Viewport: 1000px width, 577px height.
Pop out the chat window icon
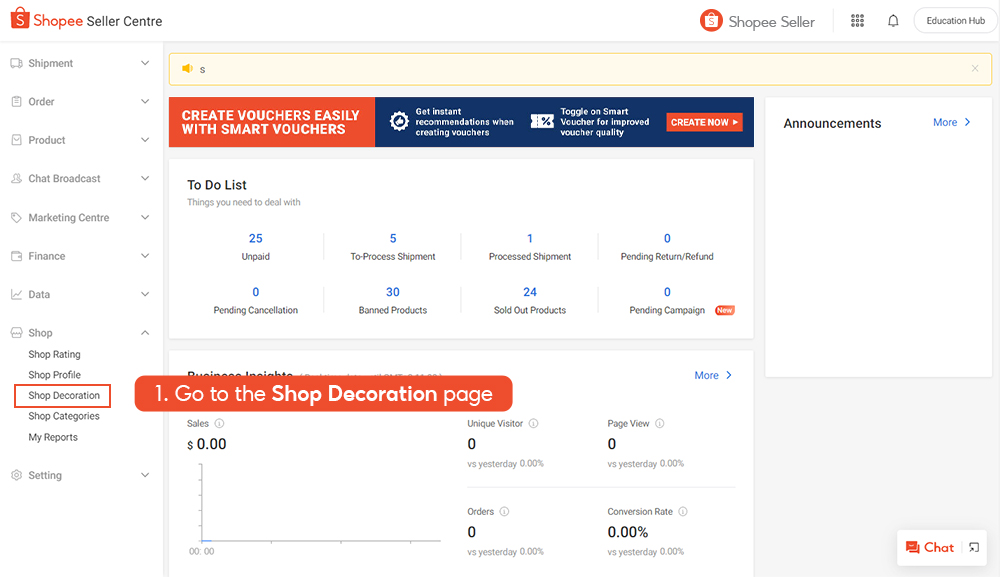974,548
